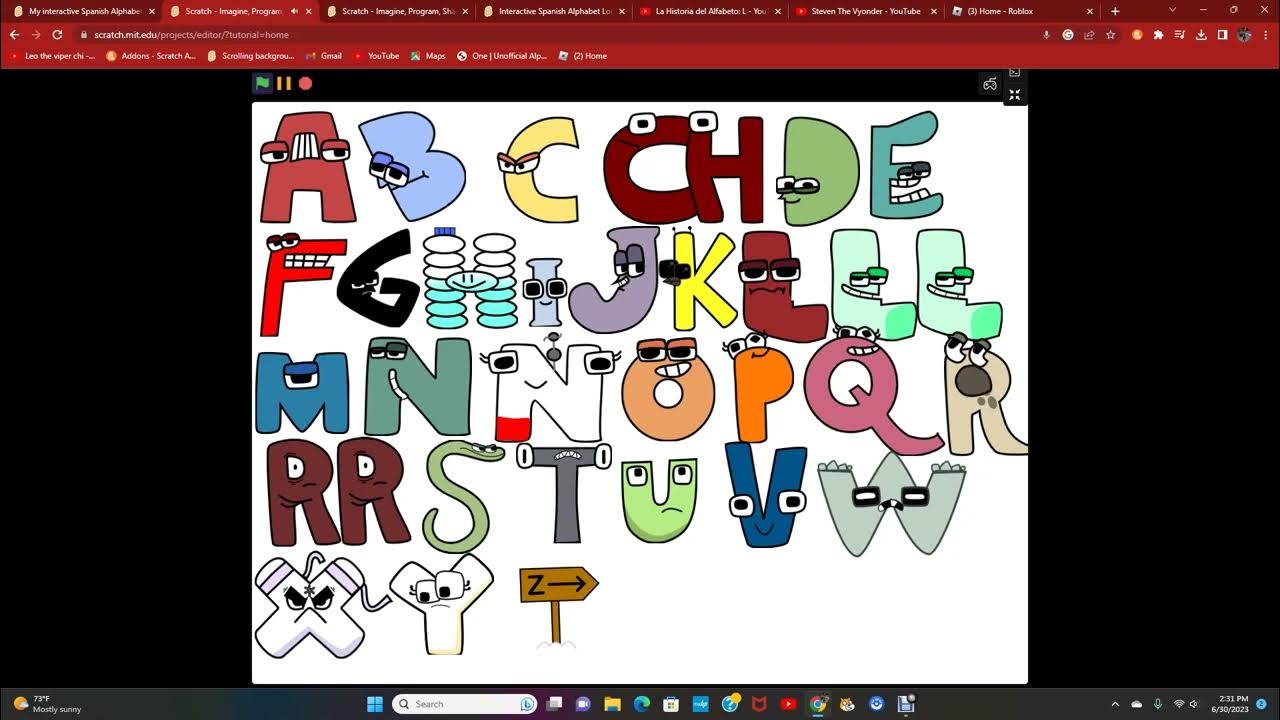
Task: Open Scrolling backgrou... bookmark
Action: [x=251, y=56]
